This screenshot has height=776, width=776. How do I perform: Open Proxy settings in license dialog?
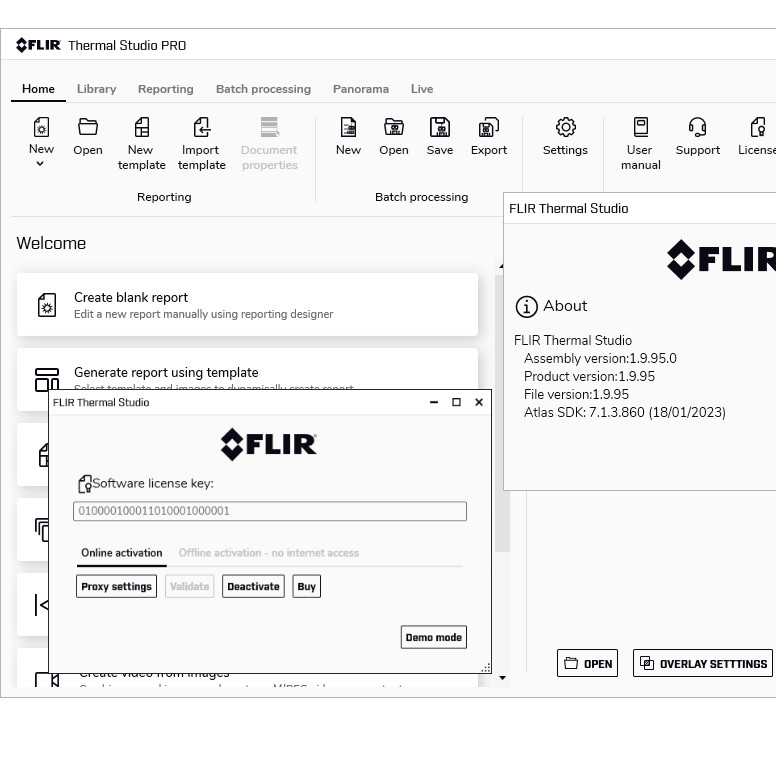click(116, 586)
